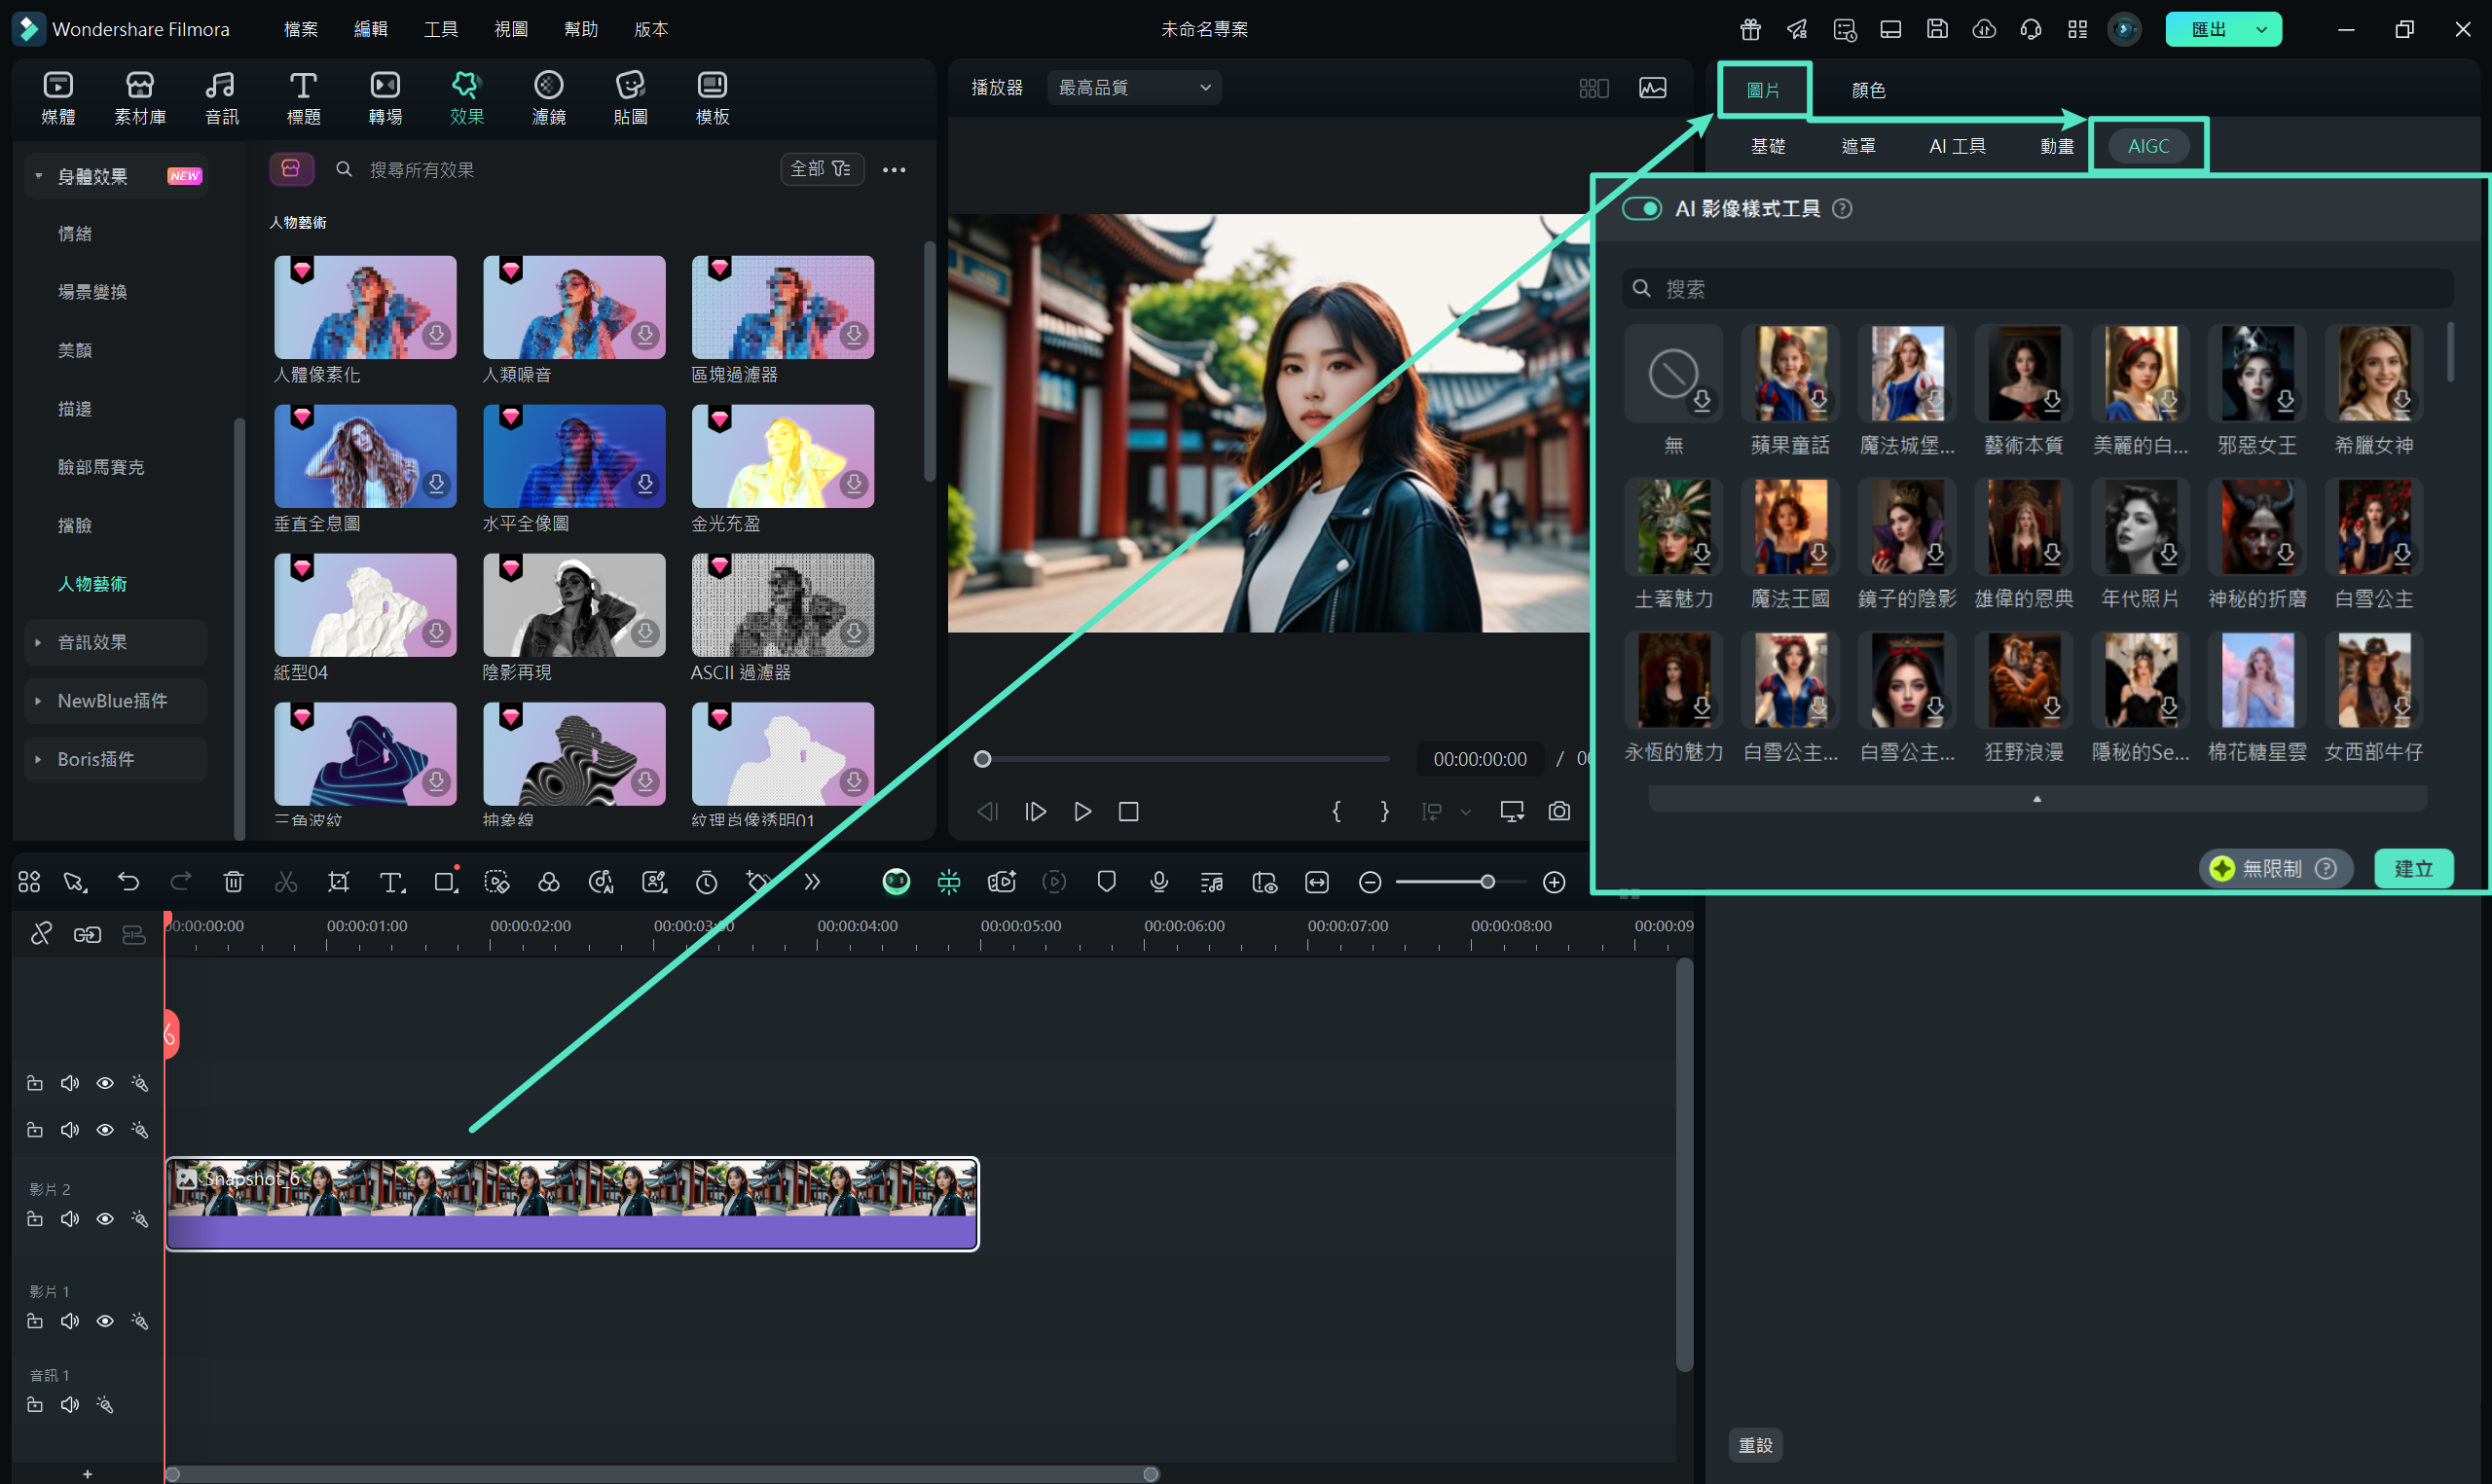
Task: Open the 貼圖 stickers panel
Action: 631,97
